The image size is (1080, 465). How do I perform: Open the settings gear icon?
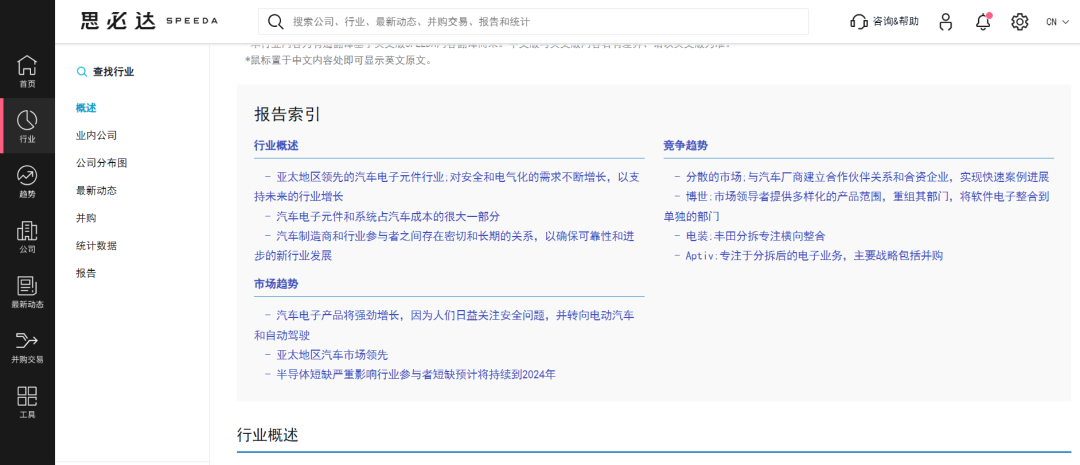(1019, 21)
